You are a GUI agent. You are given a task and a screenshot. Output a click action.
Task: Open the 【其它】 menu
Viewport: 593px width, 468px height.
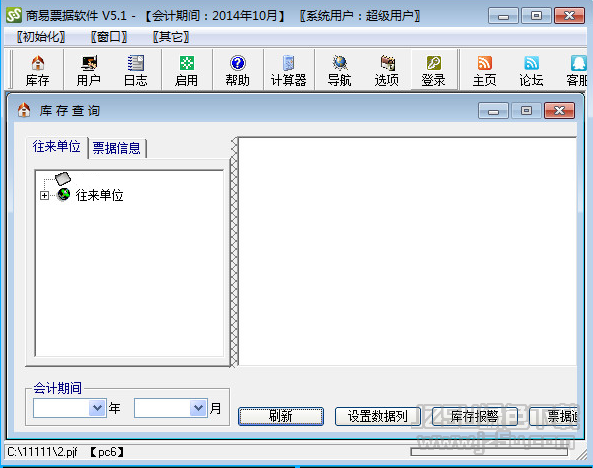(171, 37)
